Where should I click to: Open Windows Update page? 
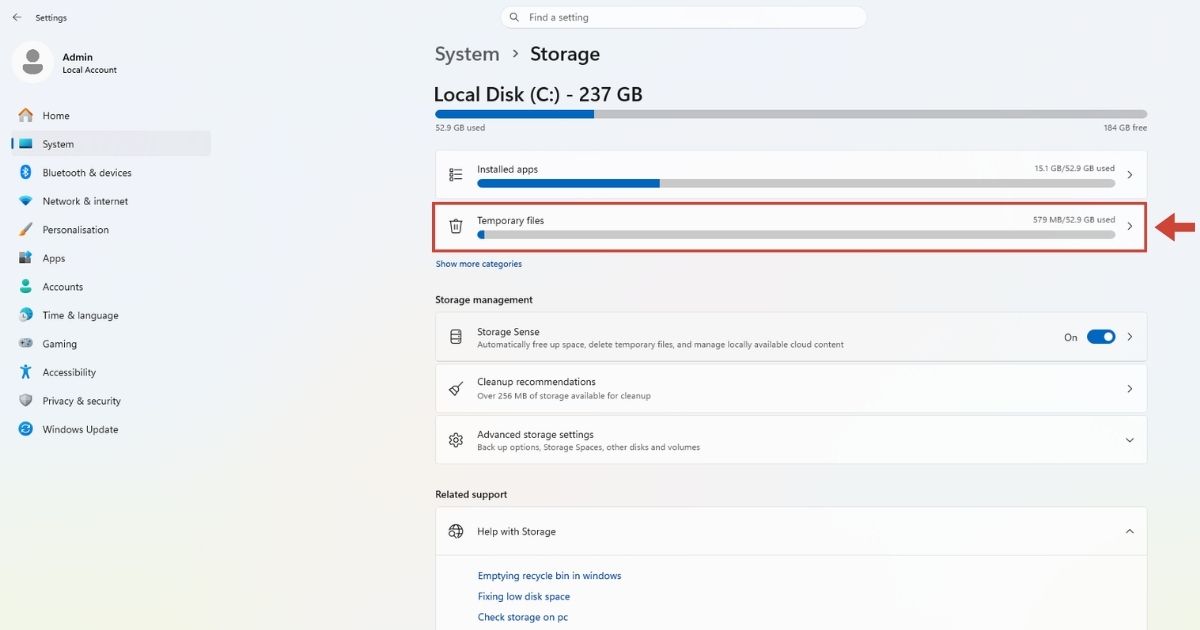click(111, 429)
